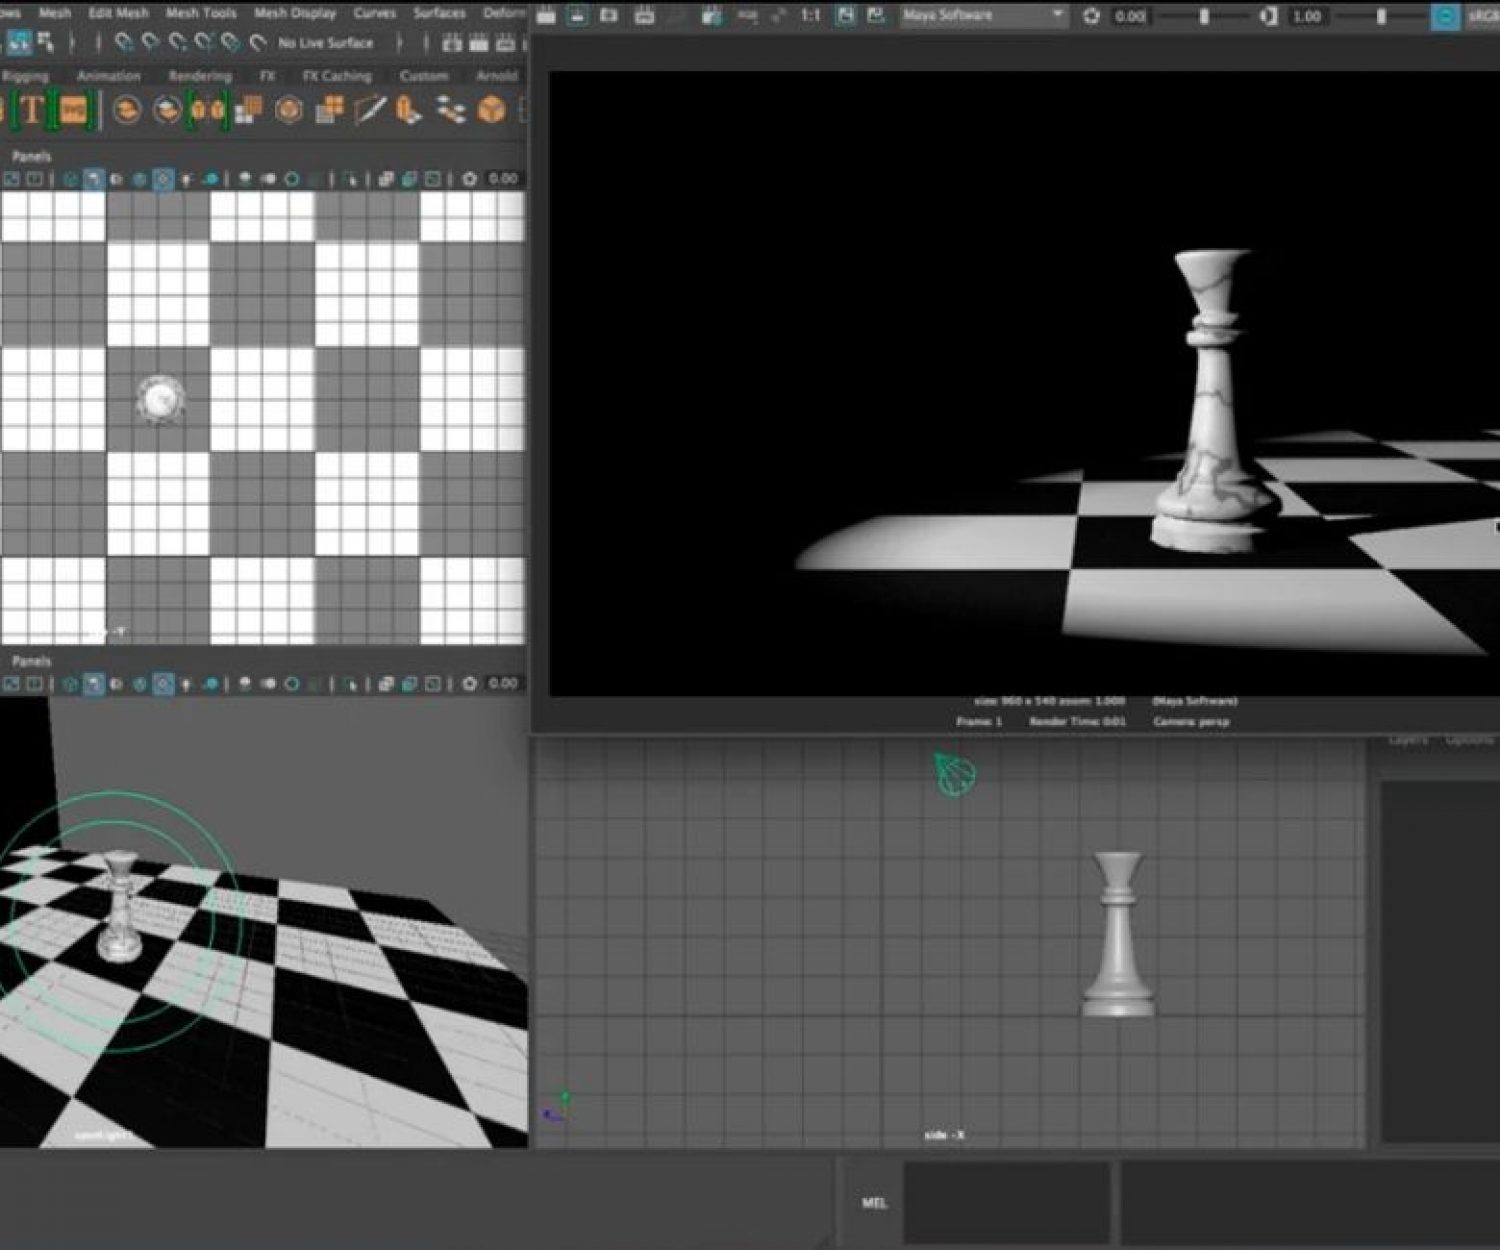Image resolution: width=1500 pixels, height=1250 pixels.
Task: Click the orange cube icon at shelf end
Action: pos(491,110)
